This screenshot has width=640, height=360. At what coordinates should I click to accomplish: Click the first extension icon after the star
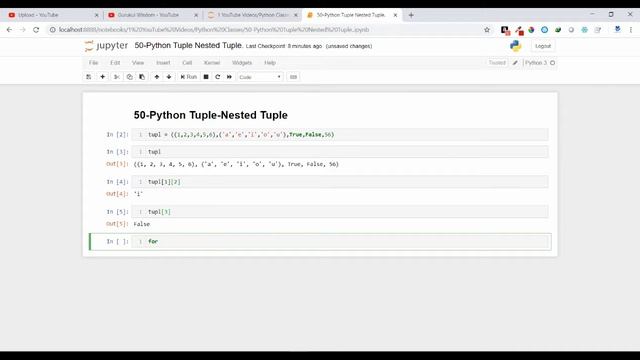click(x=505, y=30)
